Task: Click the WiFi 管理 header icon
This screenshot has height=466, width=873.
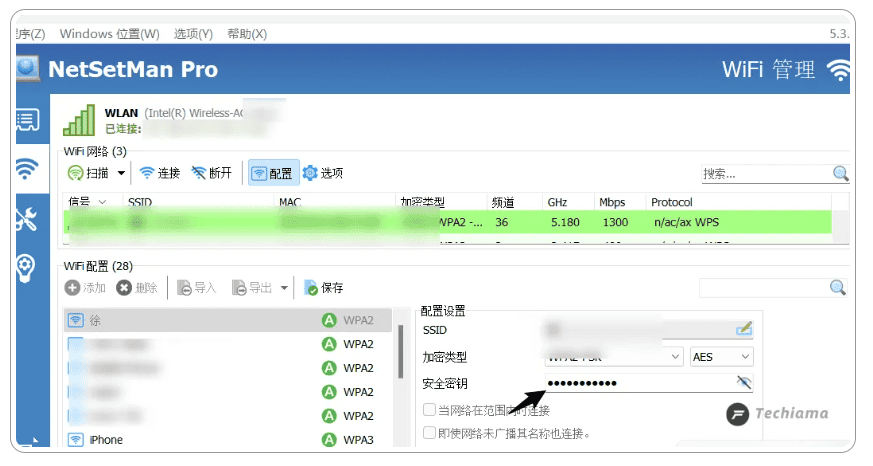Action: coord(837,71)
